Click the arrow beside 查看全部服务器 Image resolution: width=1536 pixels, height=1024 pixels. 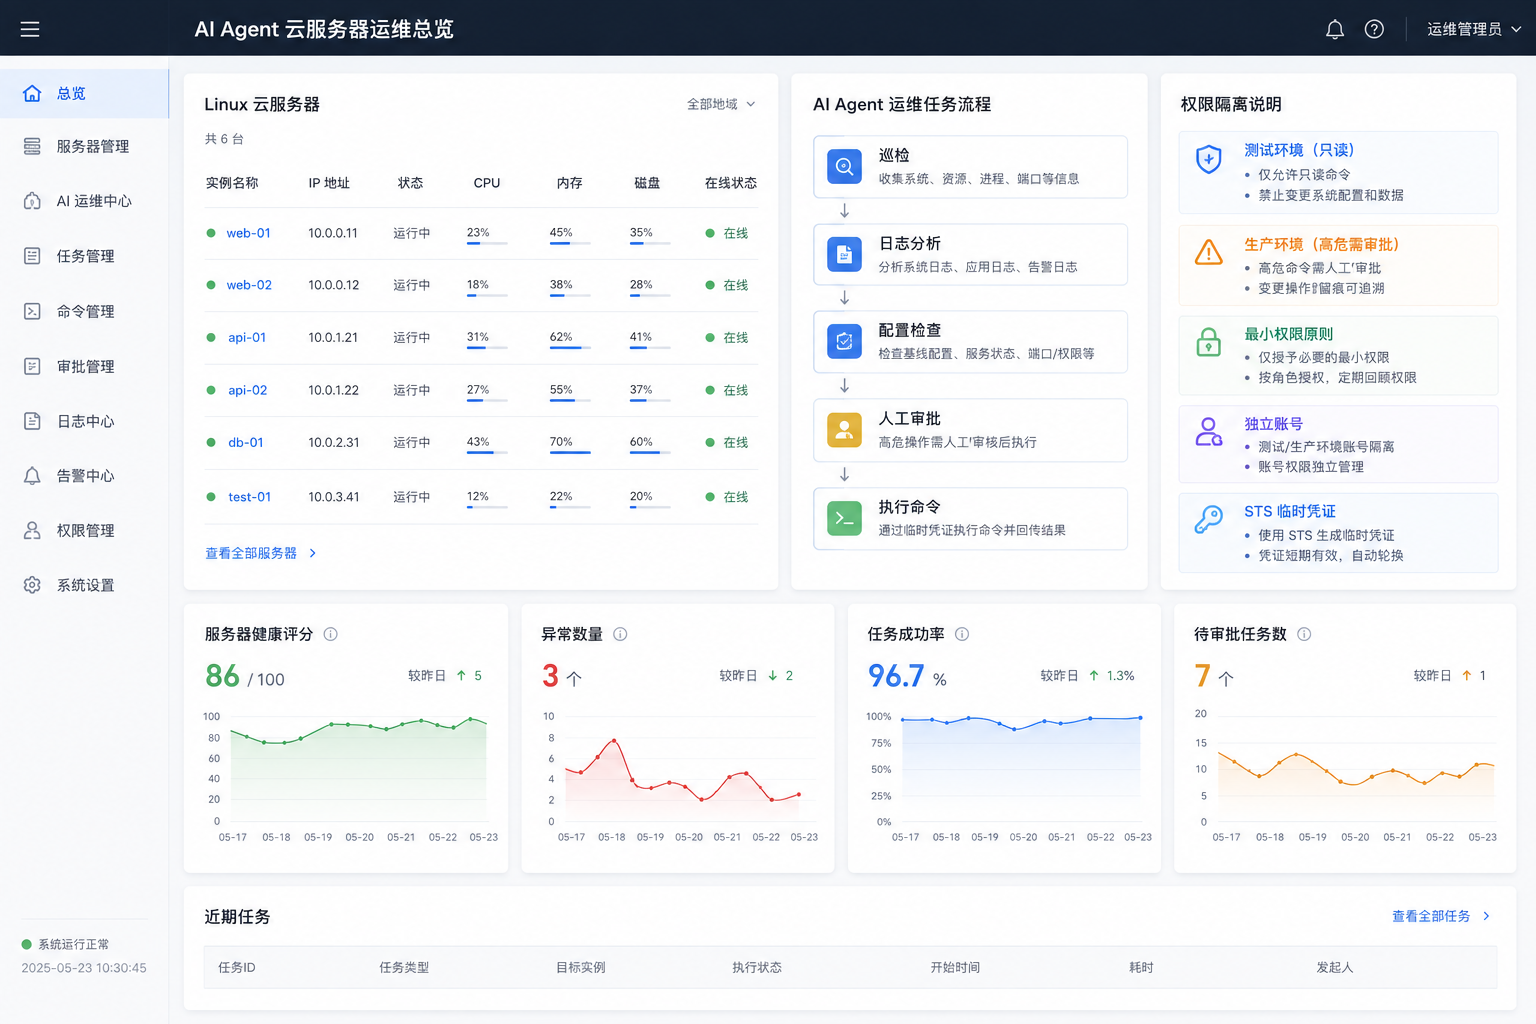[312, 553]
